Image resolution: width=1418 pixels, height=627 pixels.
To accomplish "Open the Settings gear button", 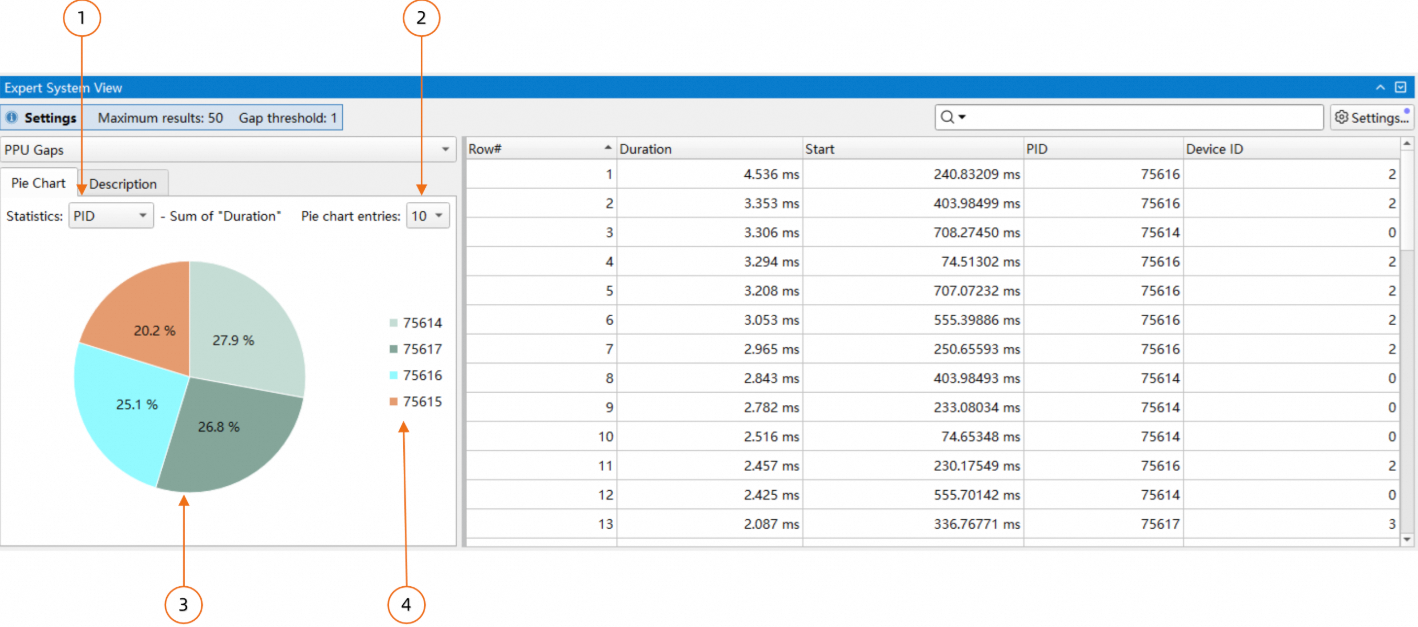I will [x=1372, y=117].
